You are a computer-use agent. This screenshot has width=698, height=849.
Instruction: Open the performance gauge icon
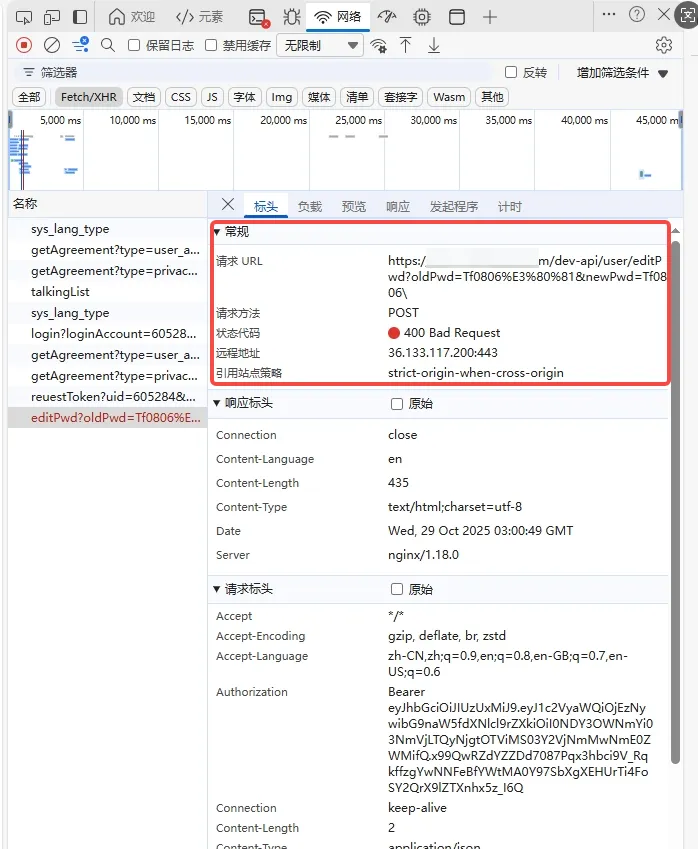coord(387,17)
